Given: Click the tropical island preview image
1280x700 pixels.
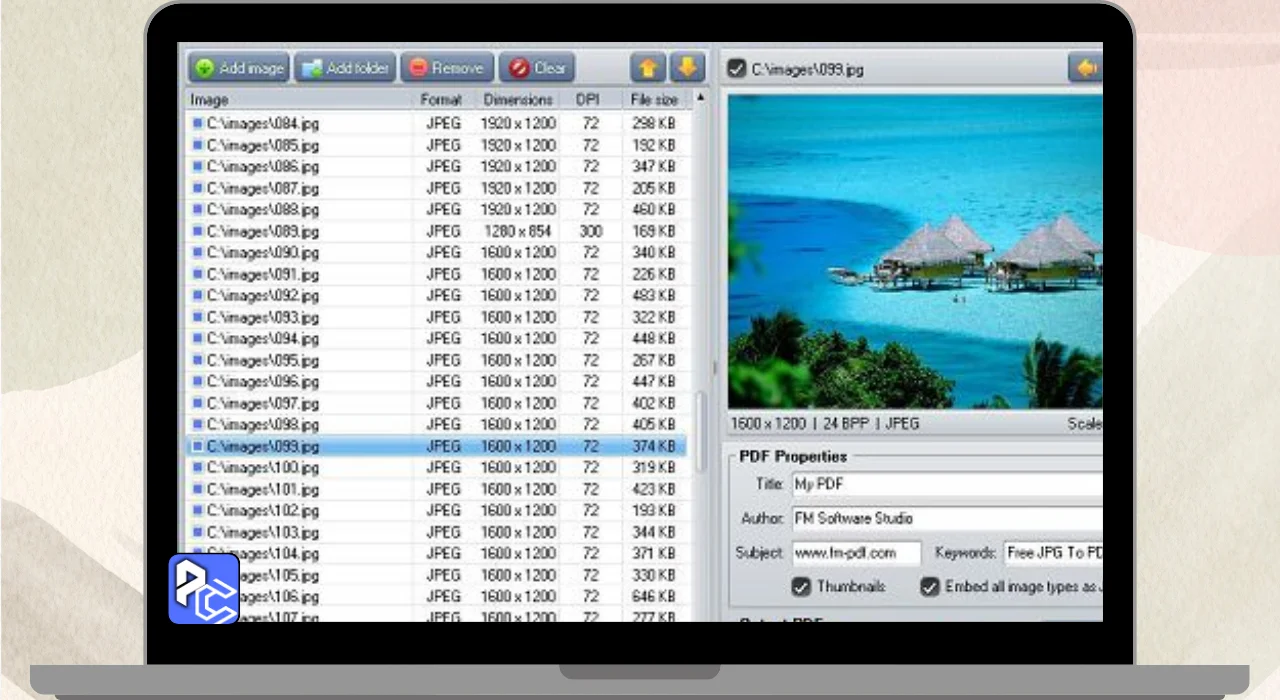Looking at the screenshot, I should click(914, 252).
